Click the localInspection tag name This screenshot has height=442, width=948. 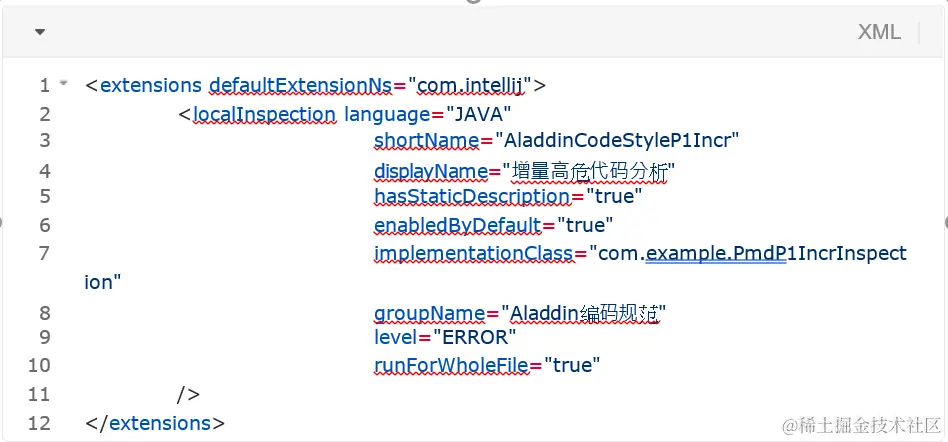pyautogui.click(x=263, y=114)
